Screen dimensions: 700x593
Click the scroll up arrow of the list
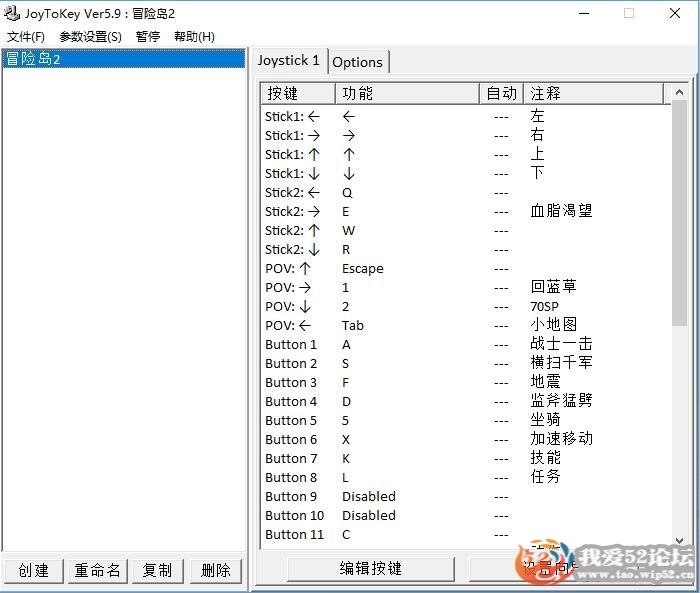click(679, 92)
